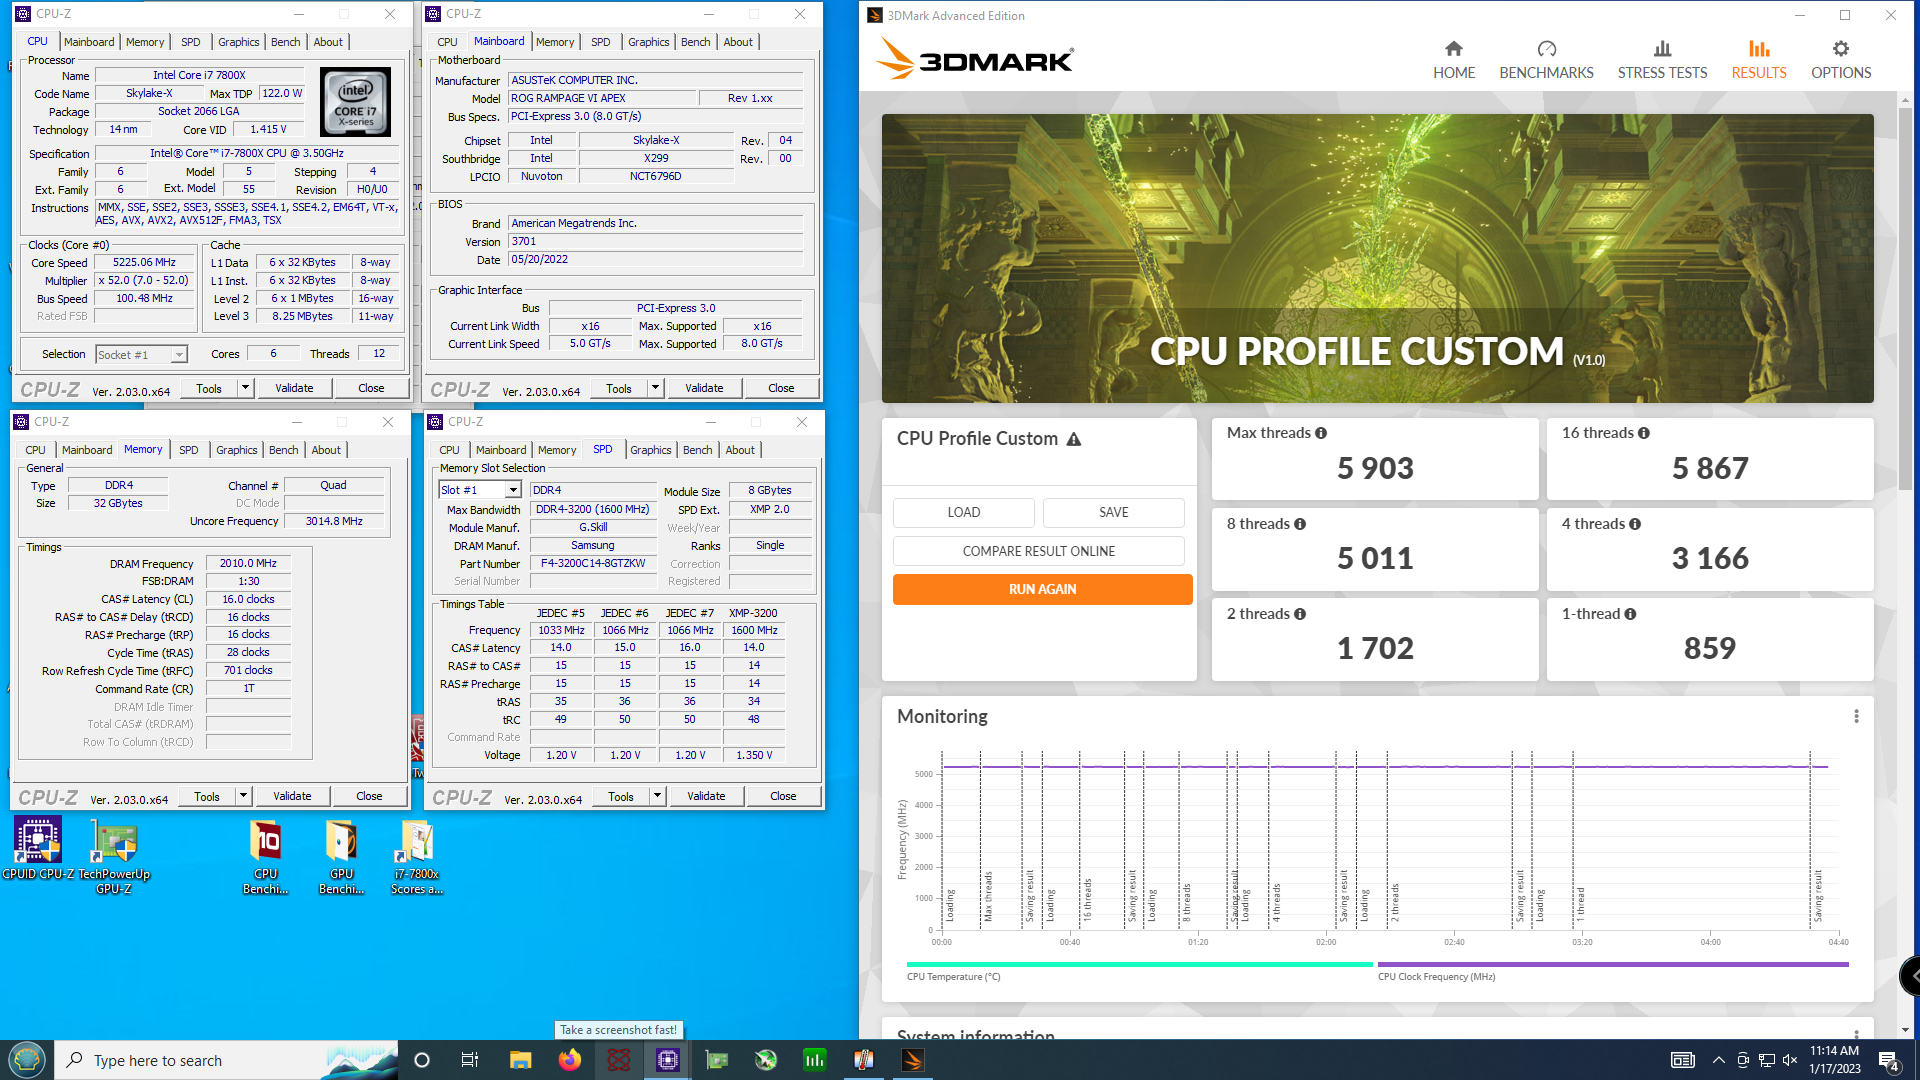1920x1080 pixels.
Task: Click the CPU Profile Custom banner image
Action: pos(1377,258)
